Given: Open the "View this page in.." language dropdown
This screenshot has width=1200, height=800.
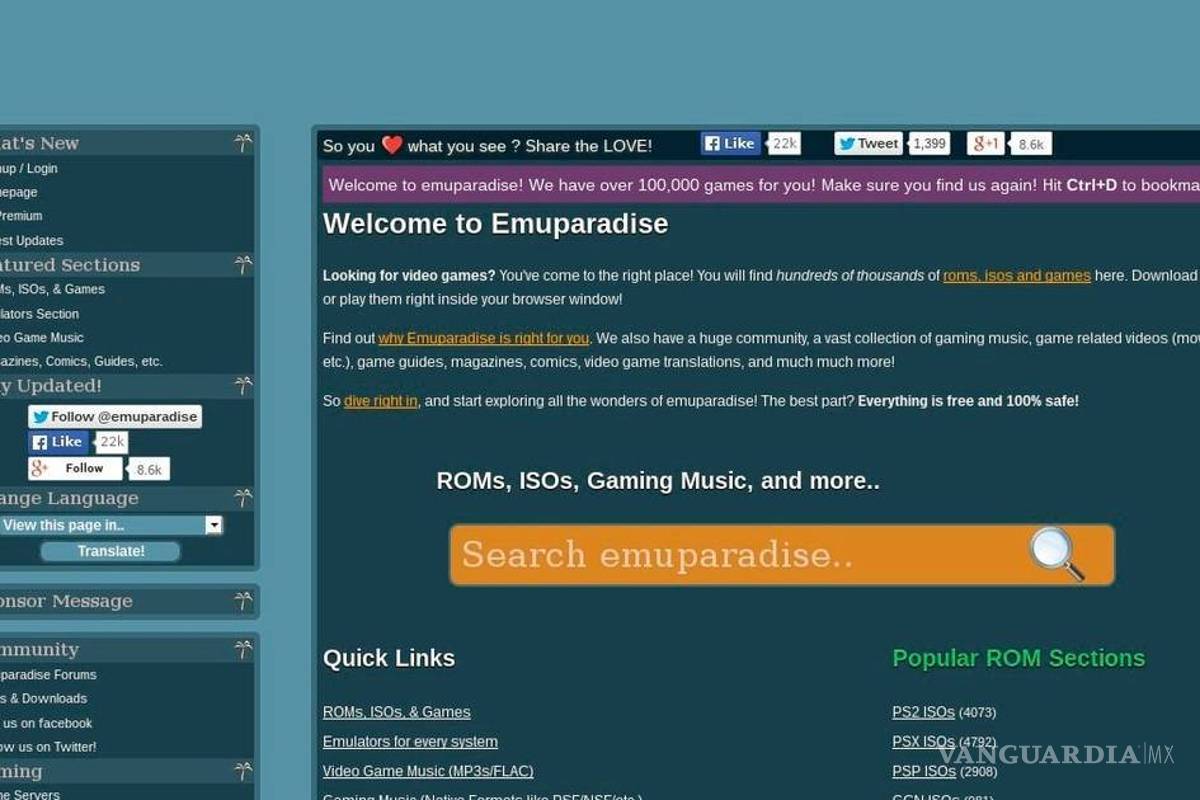Looking at the screenshot, I should point(213,525).
